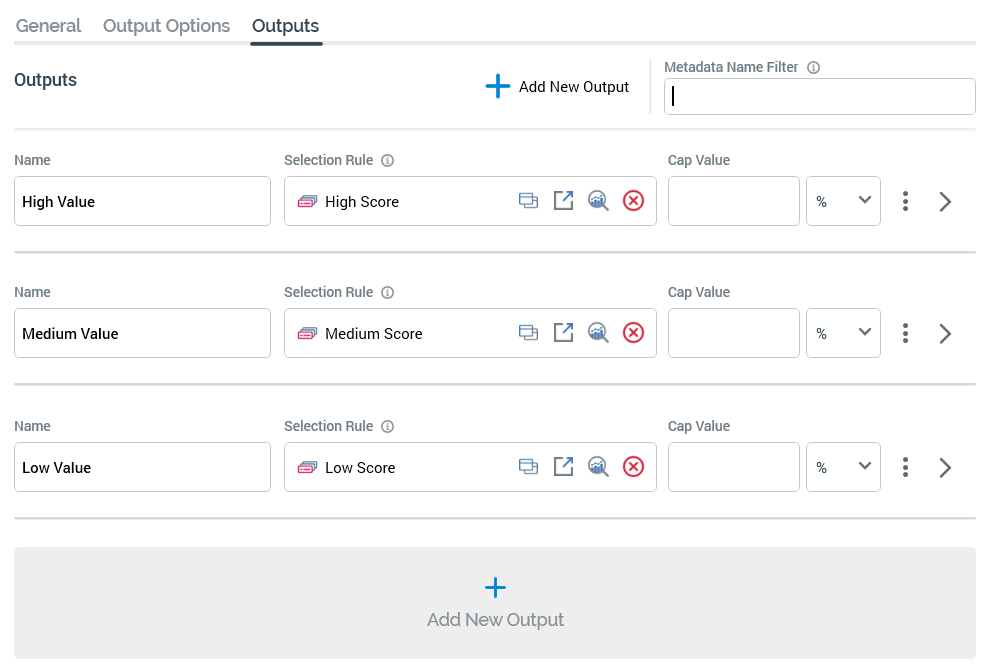Click browse selection icon for Low Score
Viewport: 991px width, 672px height.
pos(528,467)
